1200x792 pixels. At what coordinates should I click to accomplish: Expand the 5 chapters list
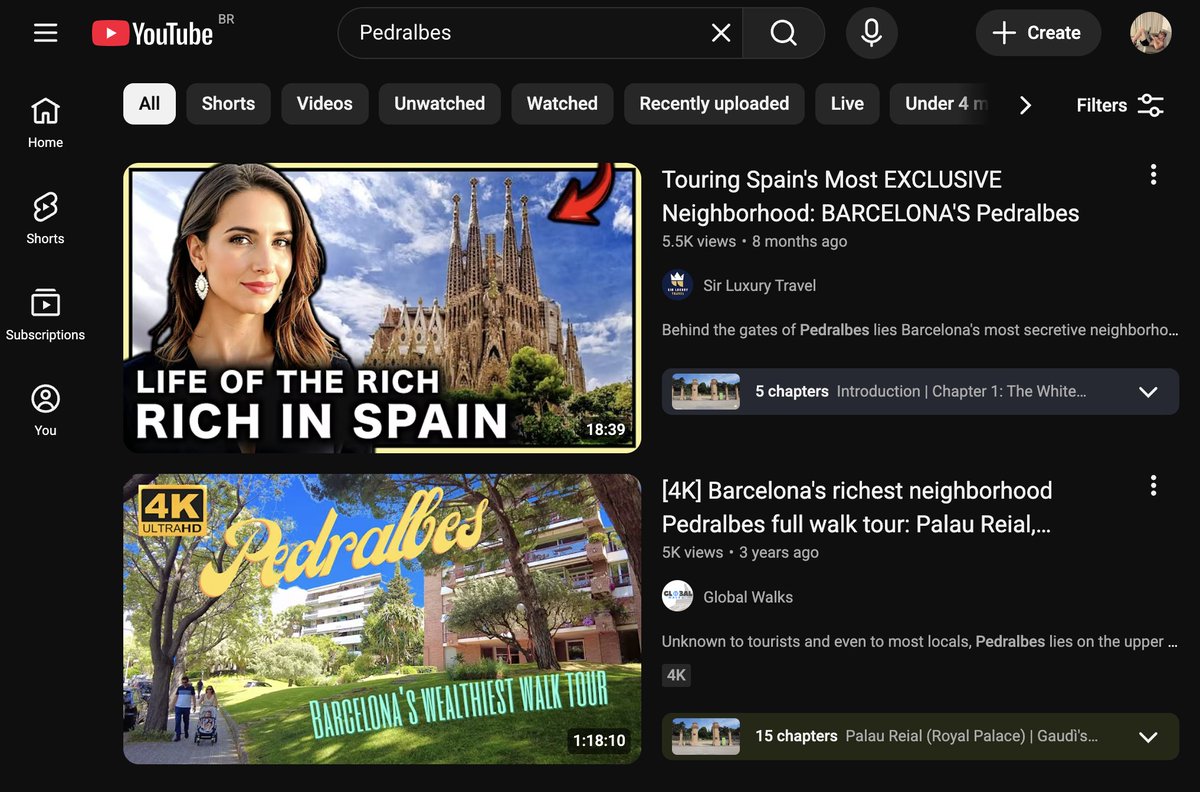pos(1148,392)
